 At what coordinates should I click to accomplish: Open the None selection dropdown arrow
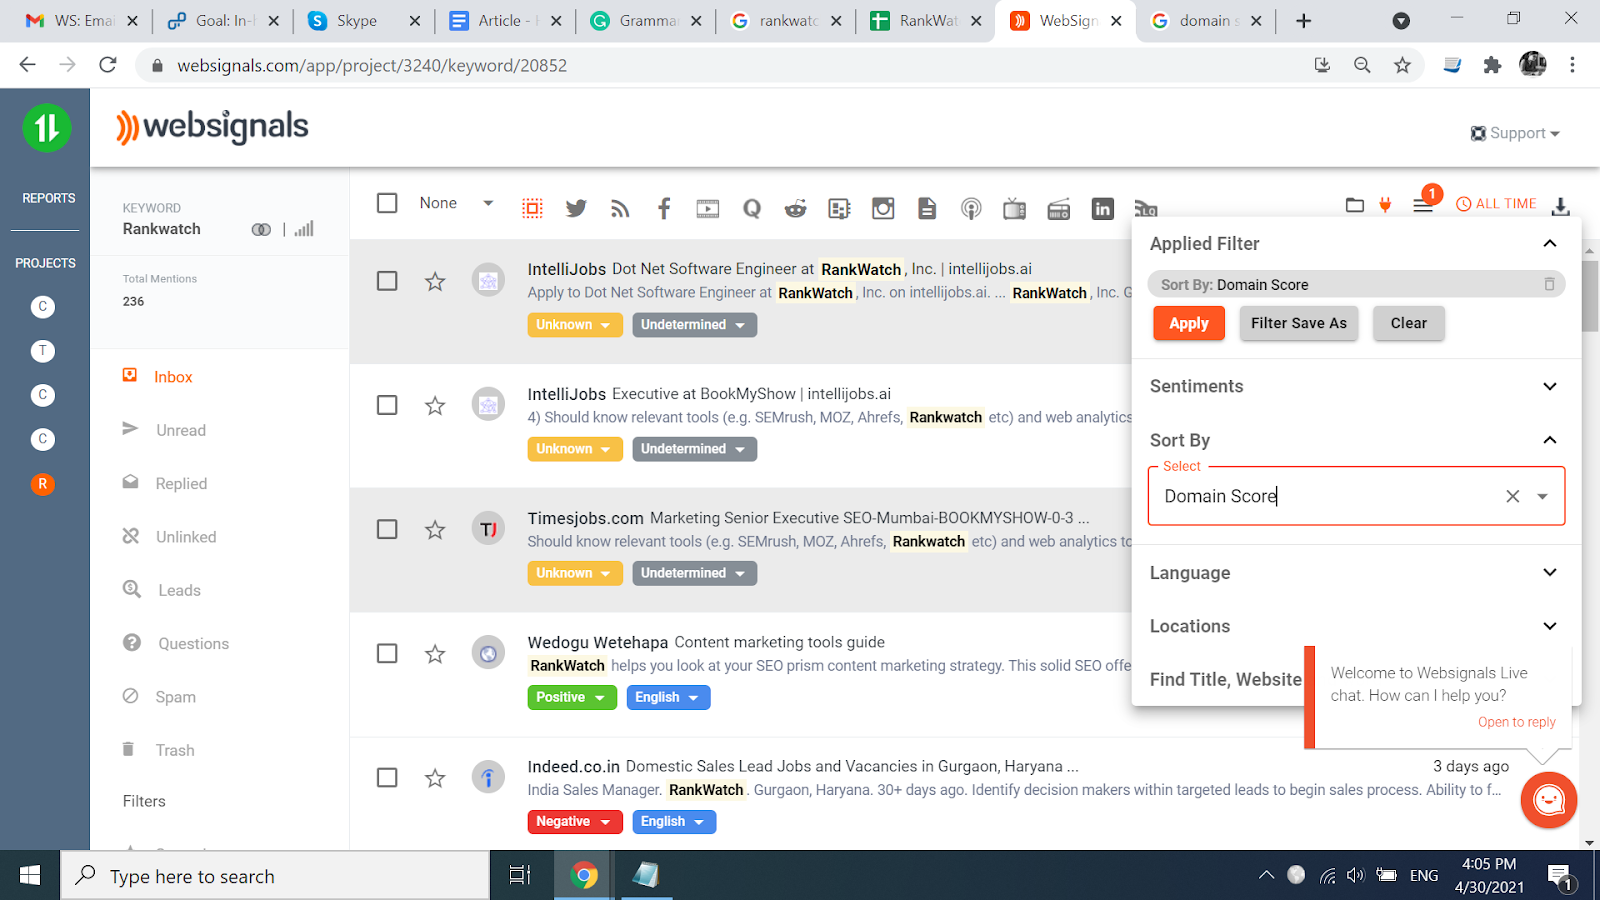pyautogui.click(x=488, y=203)
